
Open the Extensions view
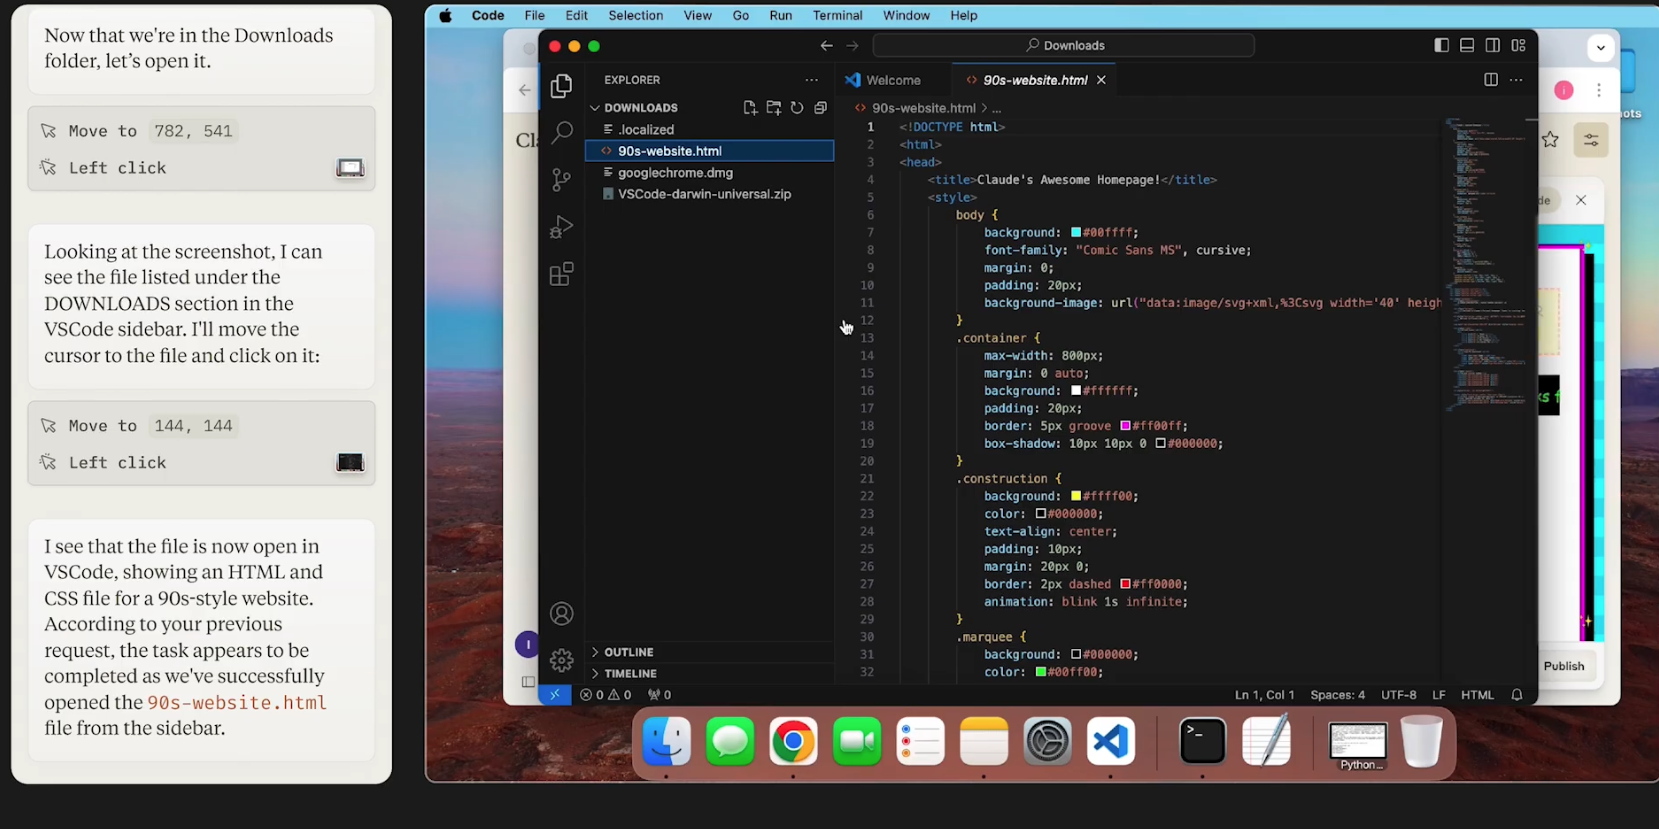562,274
